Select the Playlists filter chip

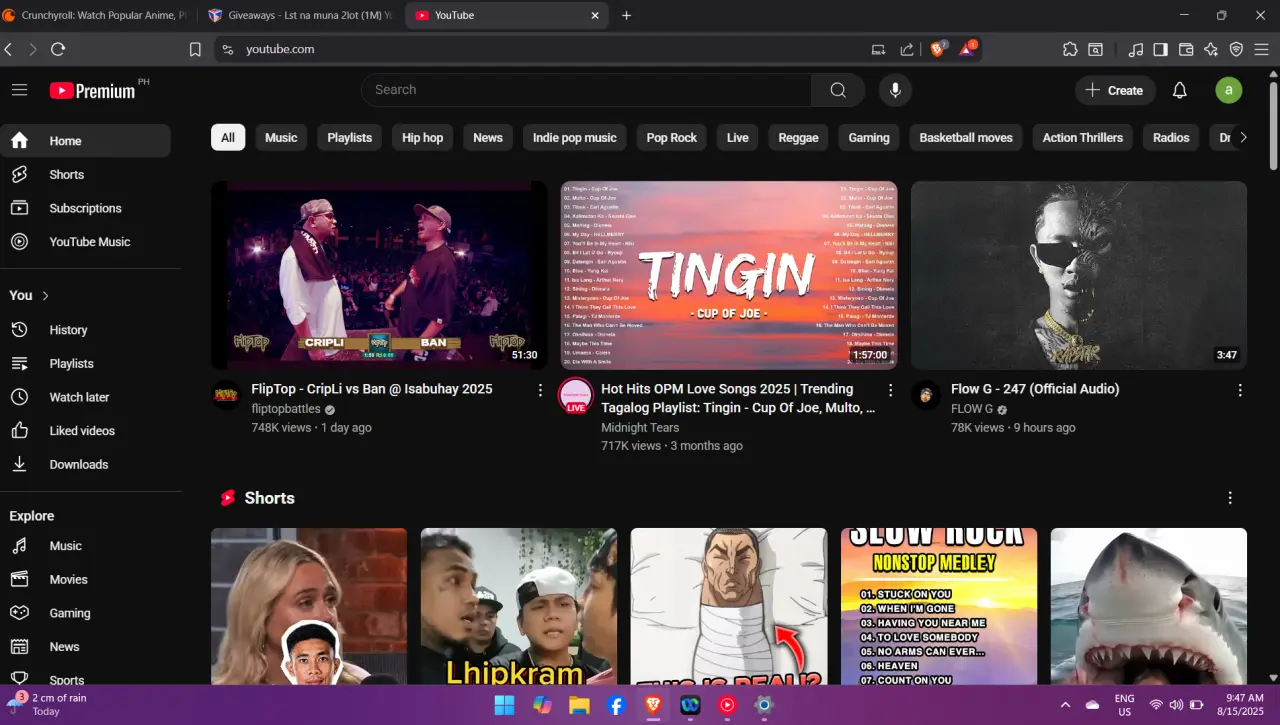coord(350,138)
